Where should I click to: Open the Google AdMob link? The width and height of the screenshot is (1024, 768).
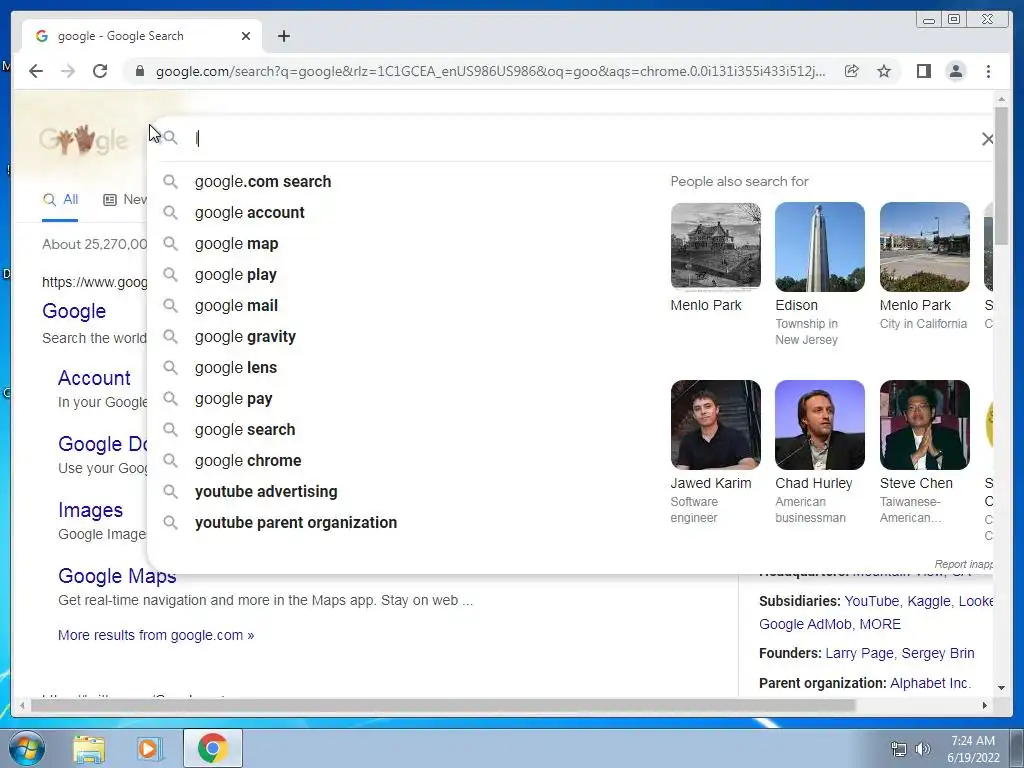click(805, 624)
